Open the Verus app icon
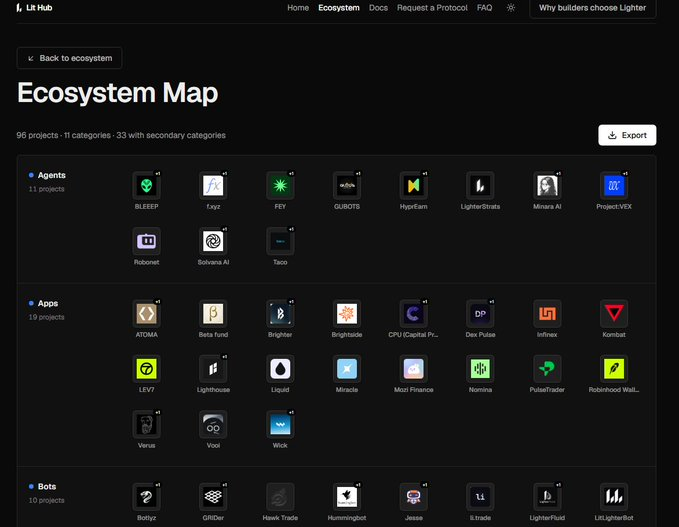The width and height of the screenshot is (679, 527). (x=146, y=424)
